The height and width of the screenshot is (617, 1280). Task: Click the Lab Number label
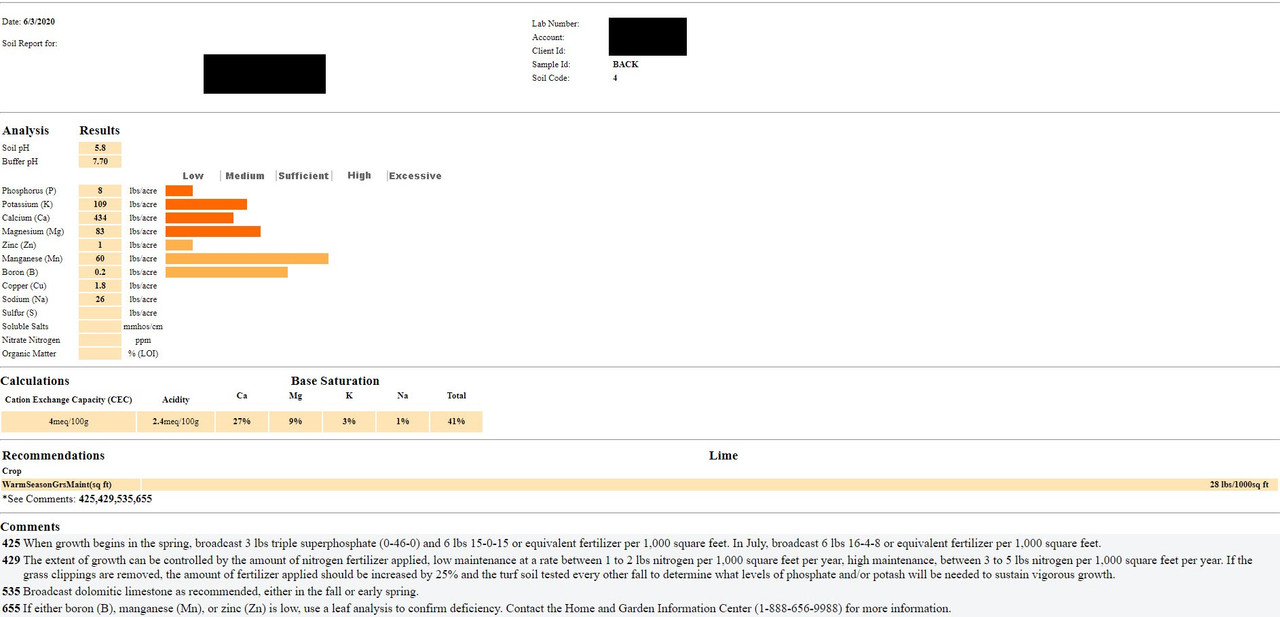coord(555,24)
